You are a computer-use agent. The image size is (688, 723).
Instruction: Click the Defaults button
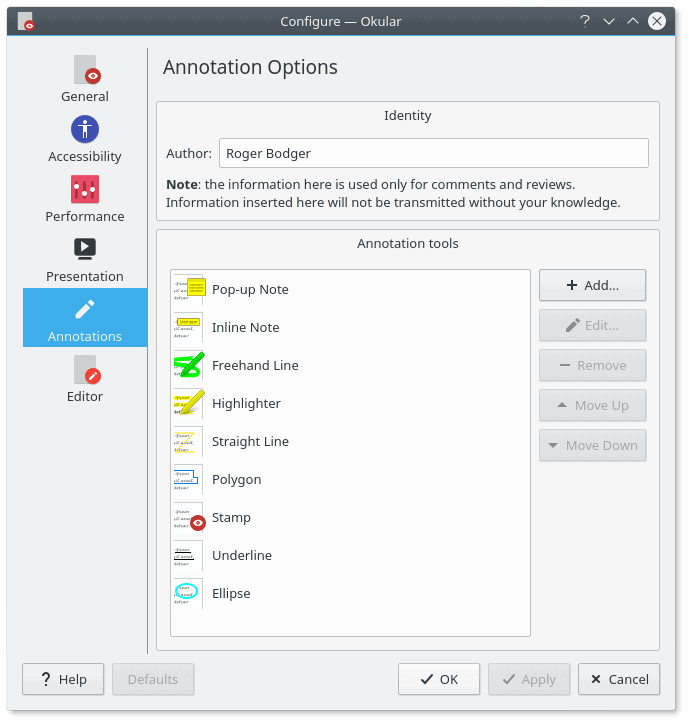tap(153, 679)
